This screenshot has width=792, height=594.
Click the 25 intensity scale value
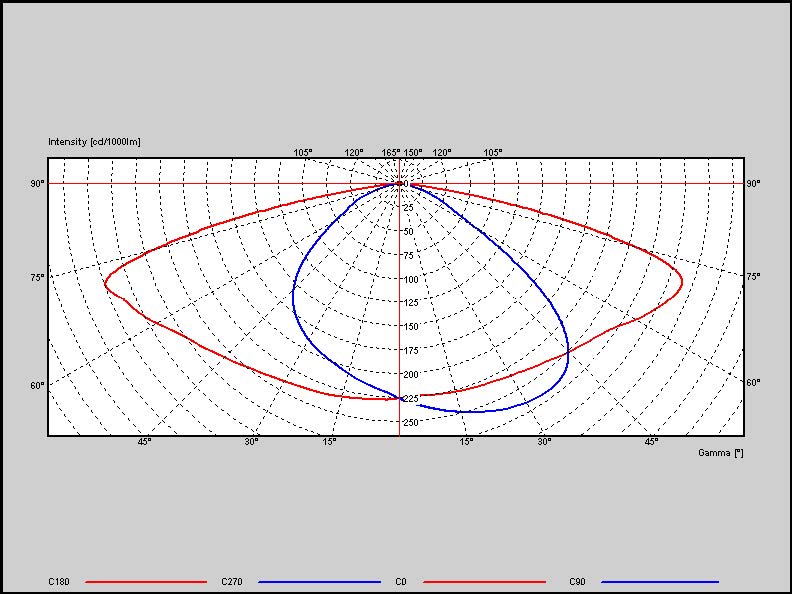coord(409,208)
